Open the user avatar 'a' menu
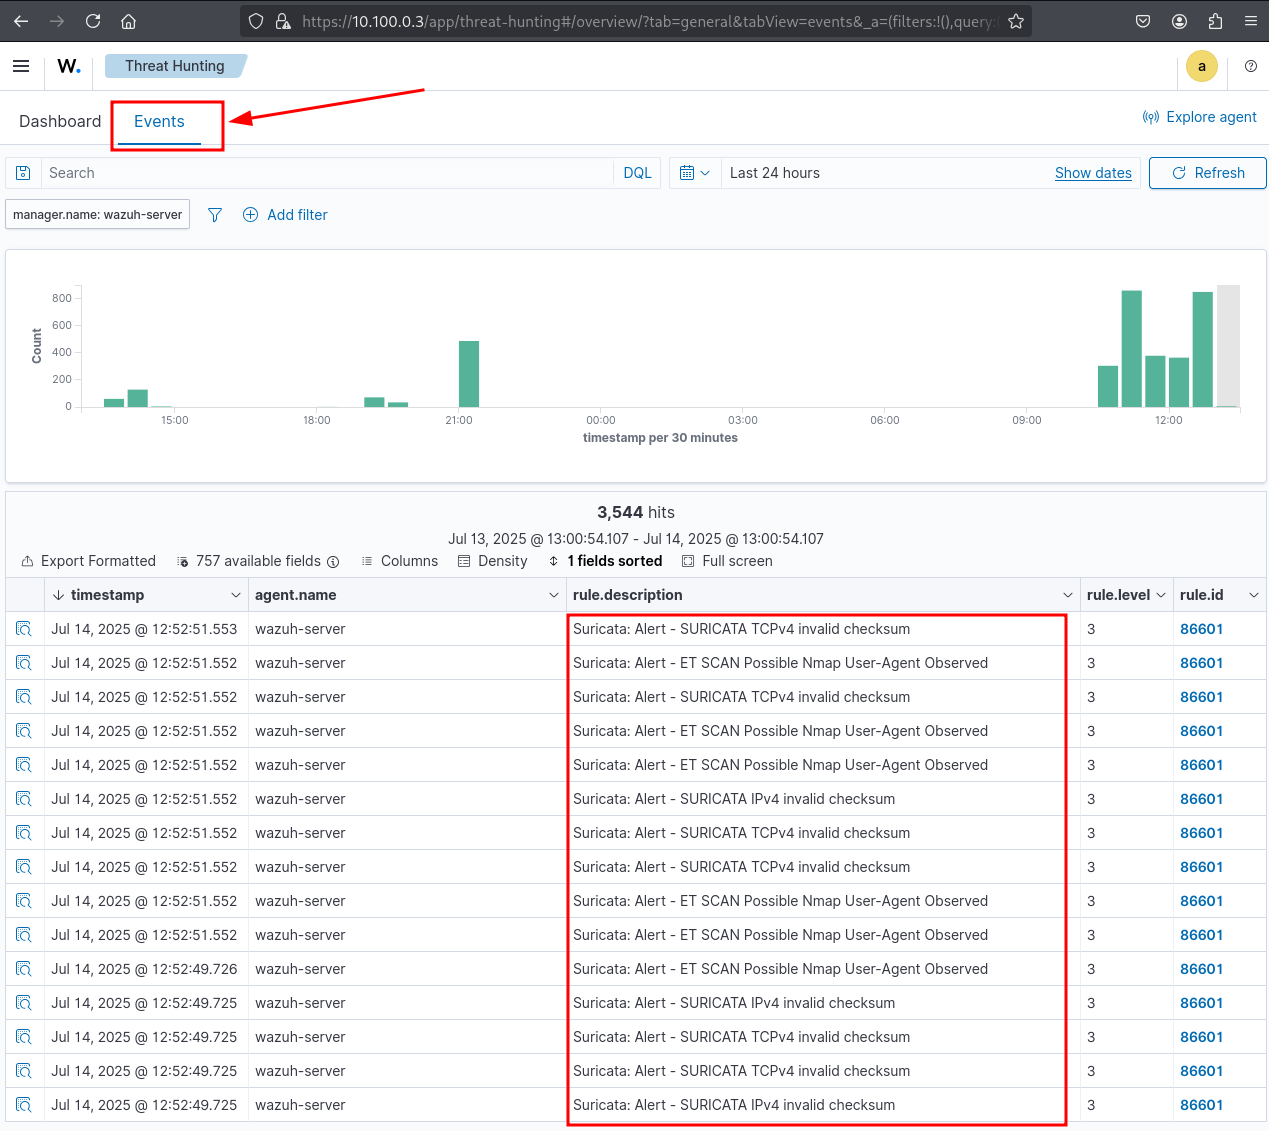This screenshot has width=1269, height=1131. [1202, 66]
